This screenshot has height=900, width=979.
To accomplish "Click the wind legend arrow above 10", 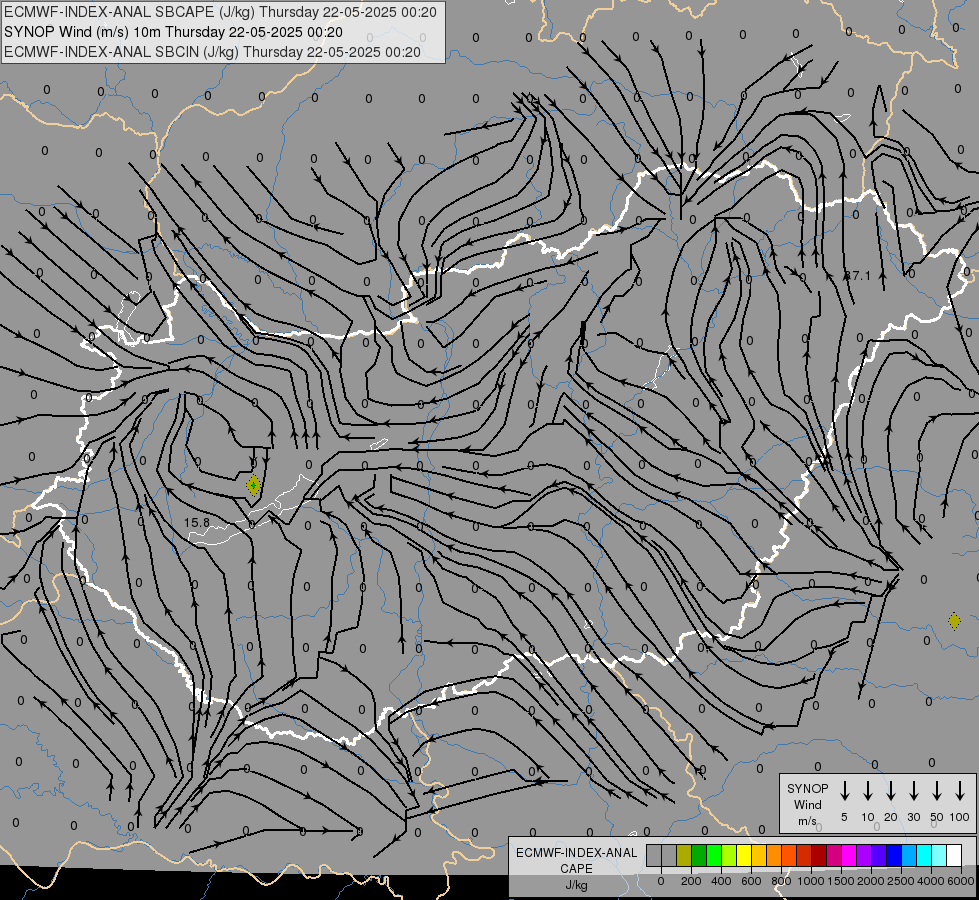I will pyautogui.click(x=868, y=791).
